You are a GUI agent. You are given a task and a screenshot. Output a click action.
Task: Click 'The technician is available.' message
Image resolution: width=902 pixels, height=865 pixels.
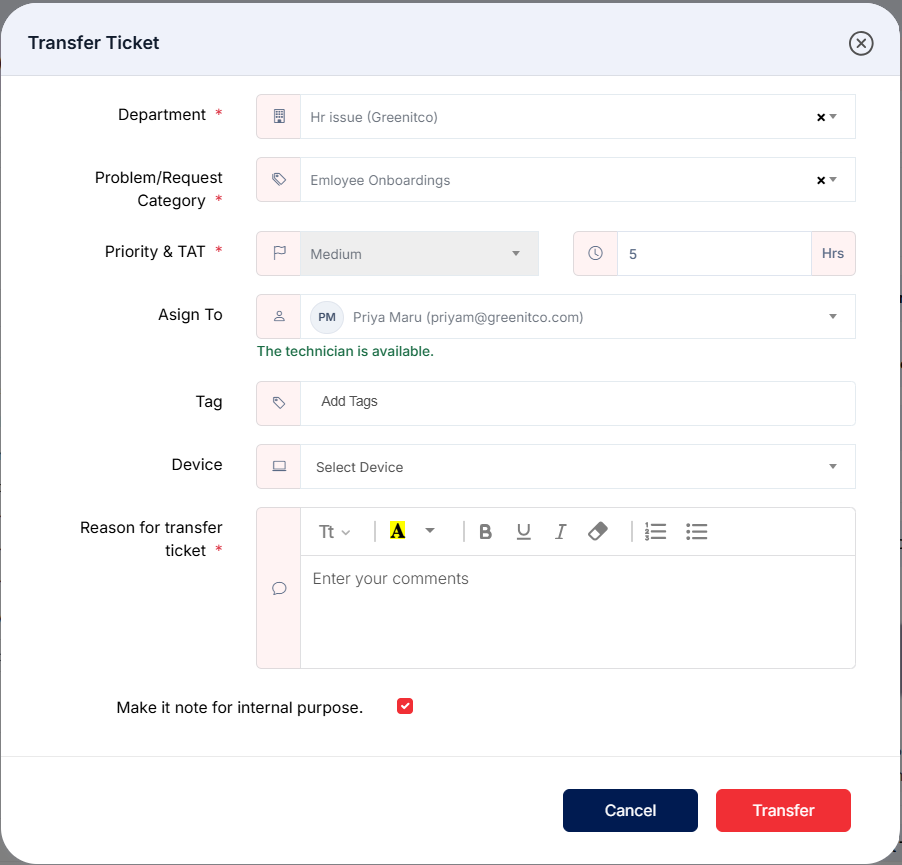point(345,351)
